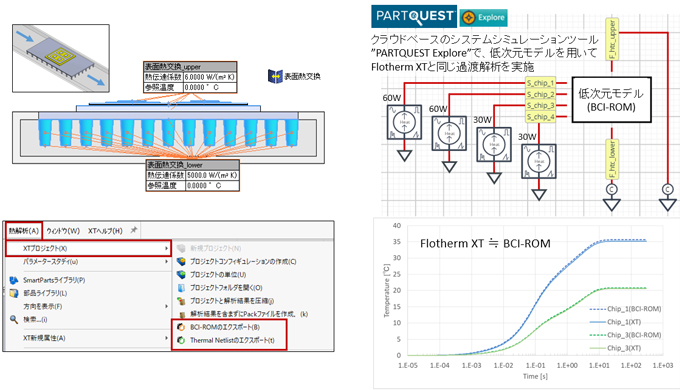
Task: Choose プロジェクトの単位(U)
Action: pos(218,275)
